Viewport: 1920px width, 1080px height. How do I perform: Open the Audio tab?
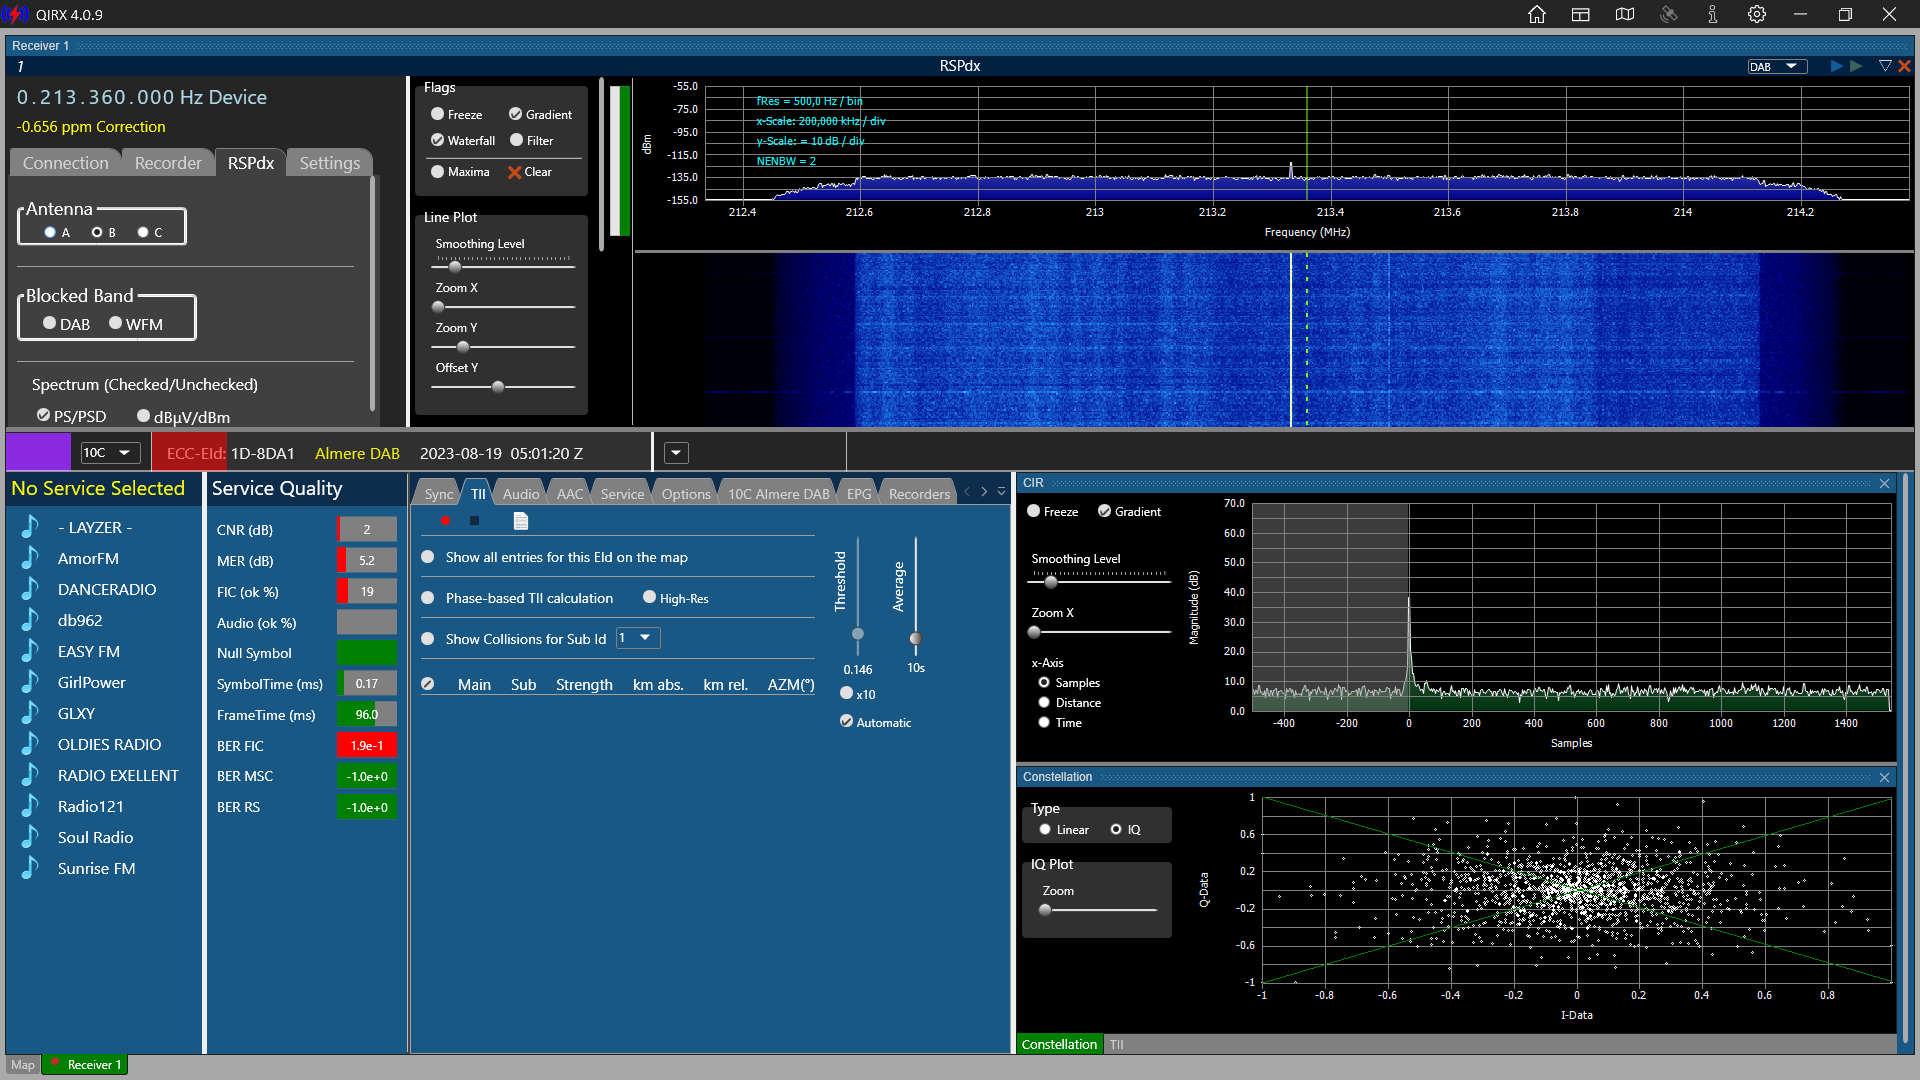521,494
